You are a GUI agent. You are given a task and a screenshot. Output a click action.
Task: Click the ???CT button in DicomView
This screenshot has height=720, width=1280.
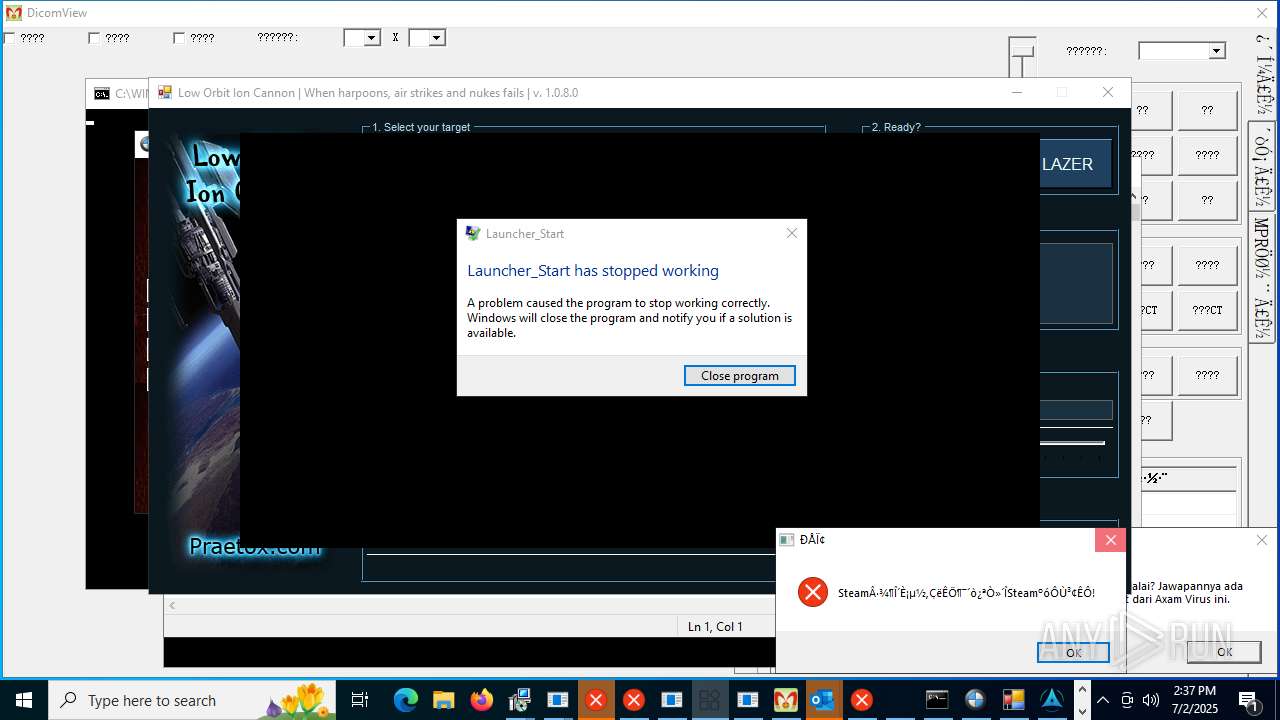coord(1207,310)
